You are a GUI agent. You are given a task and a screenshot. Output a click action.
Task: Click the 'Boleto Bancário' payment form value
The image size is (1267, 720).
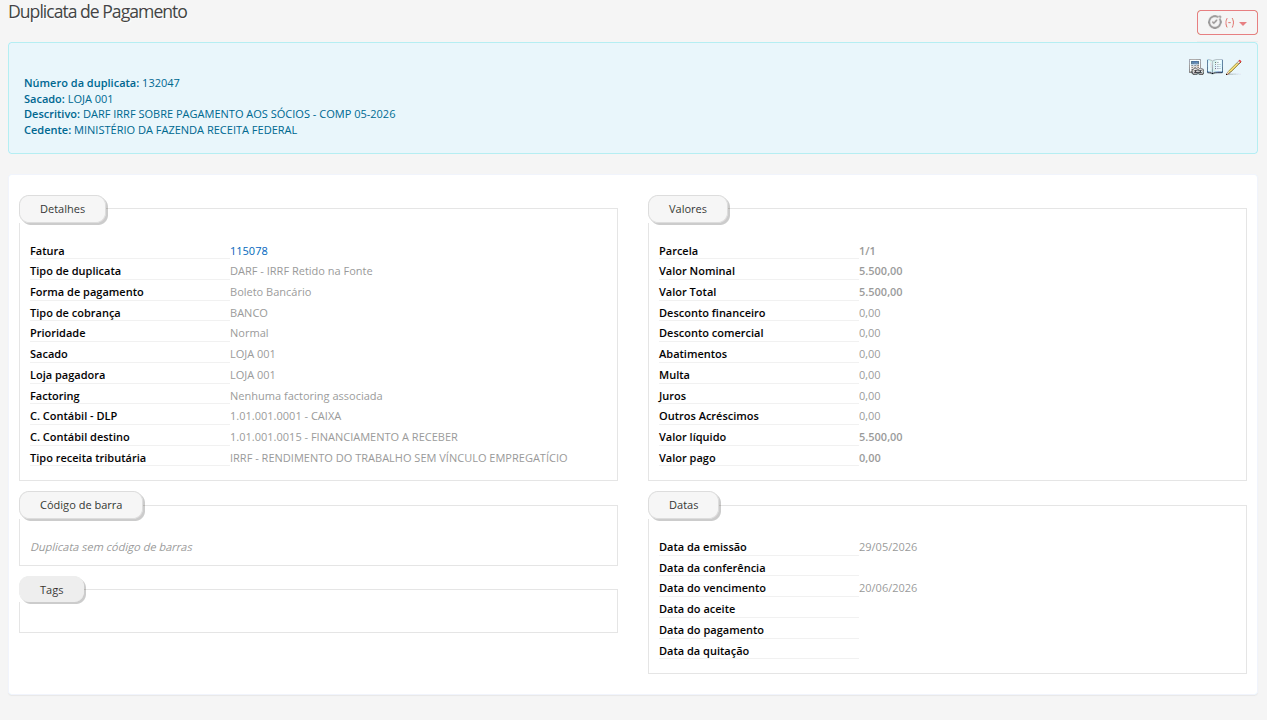tap(270, 292)
